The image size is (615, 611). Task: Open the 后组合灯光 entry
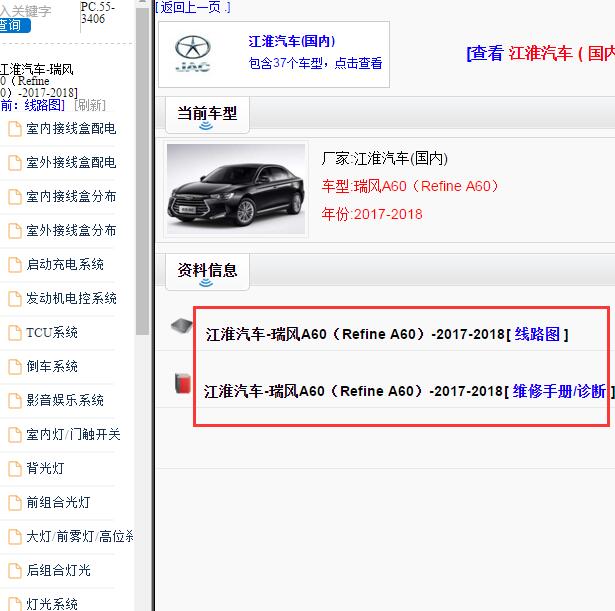click(58, 570)
